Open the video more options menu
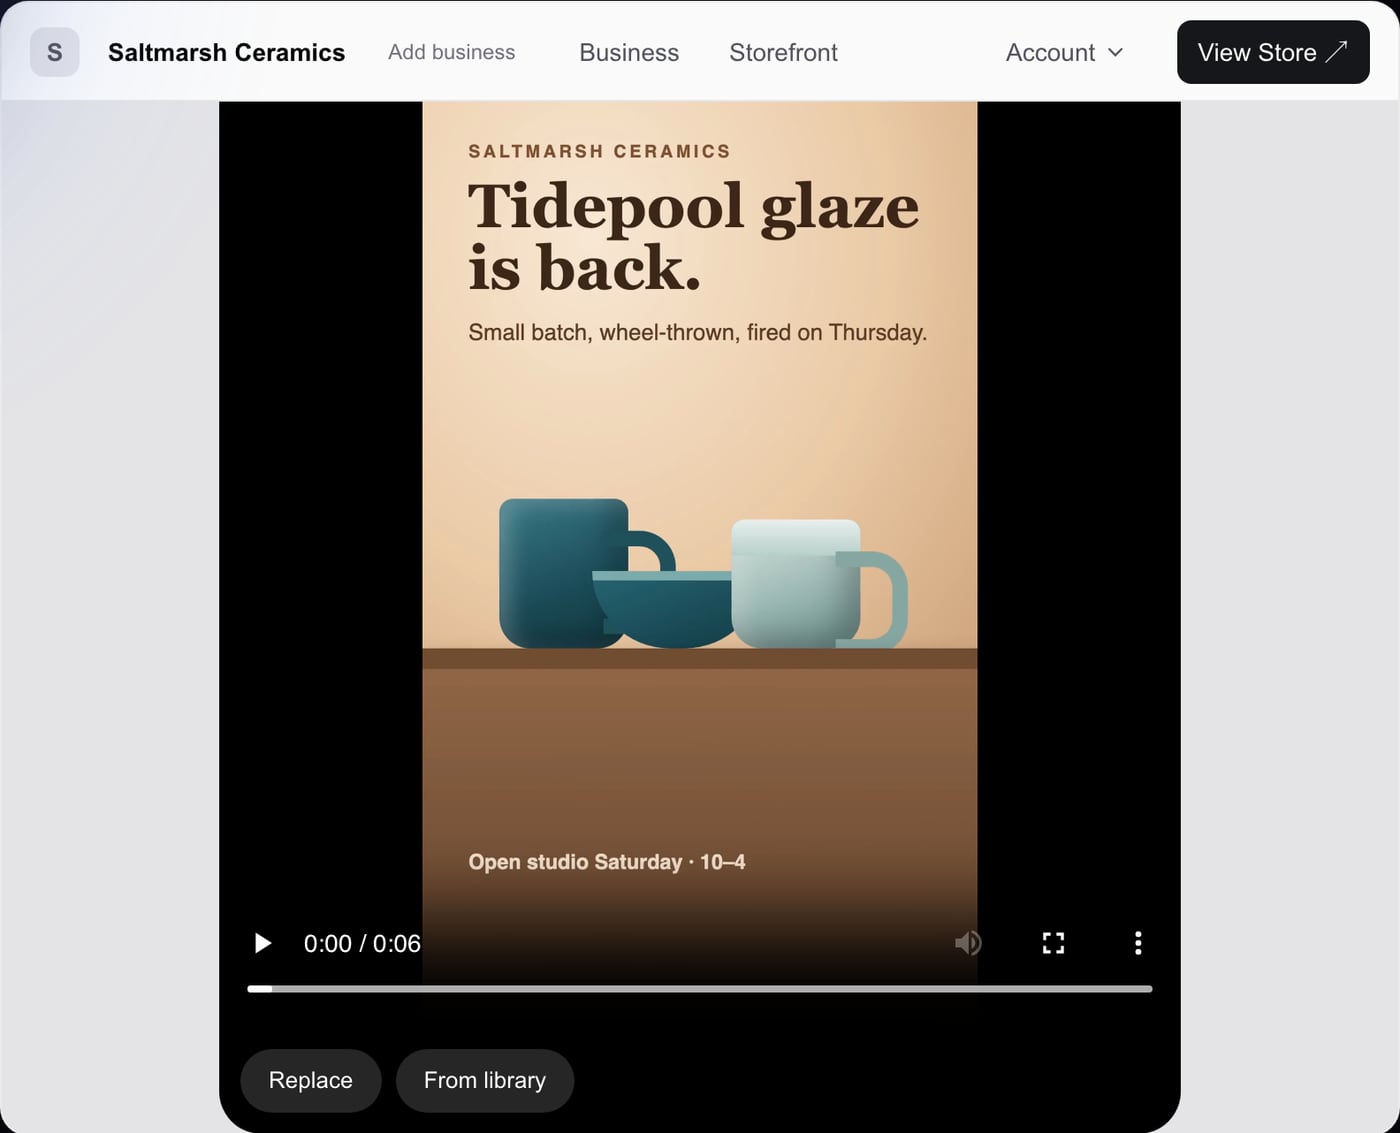Viewport: 1400px width, 1133px height. [1138, 943]
